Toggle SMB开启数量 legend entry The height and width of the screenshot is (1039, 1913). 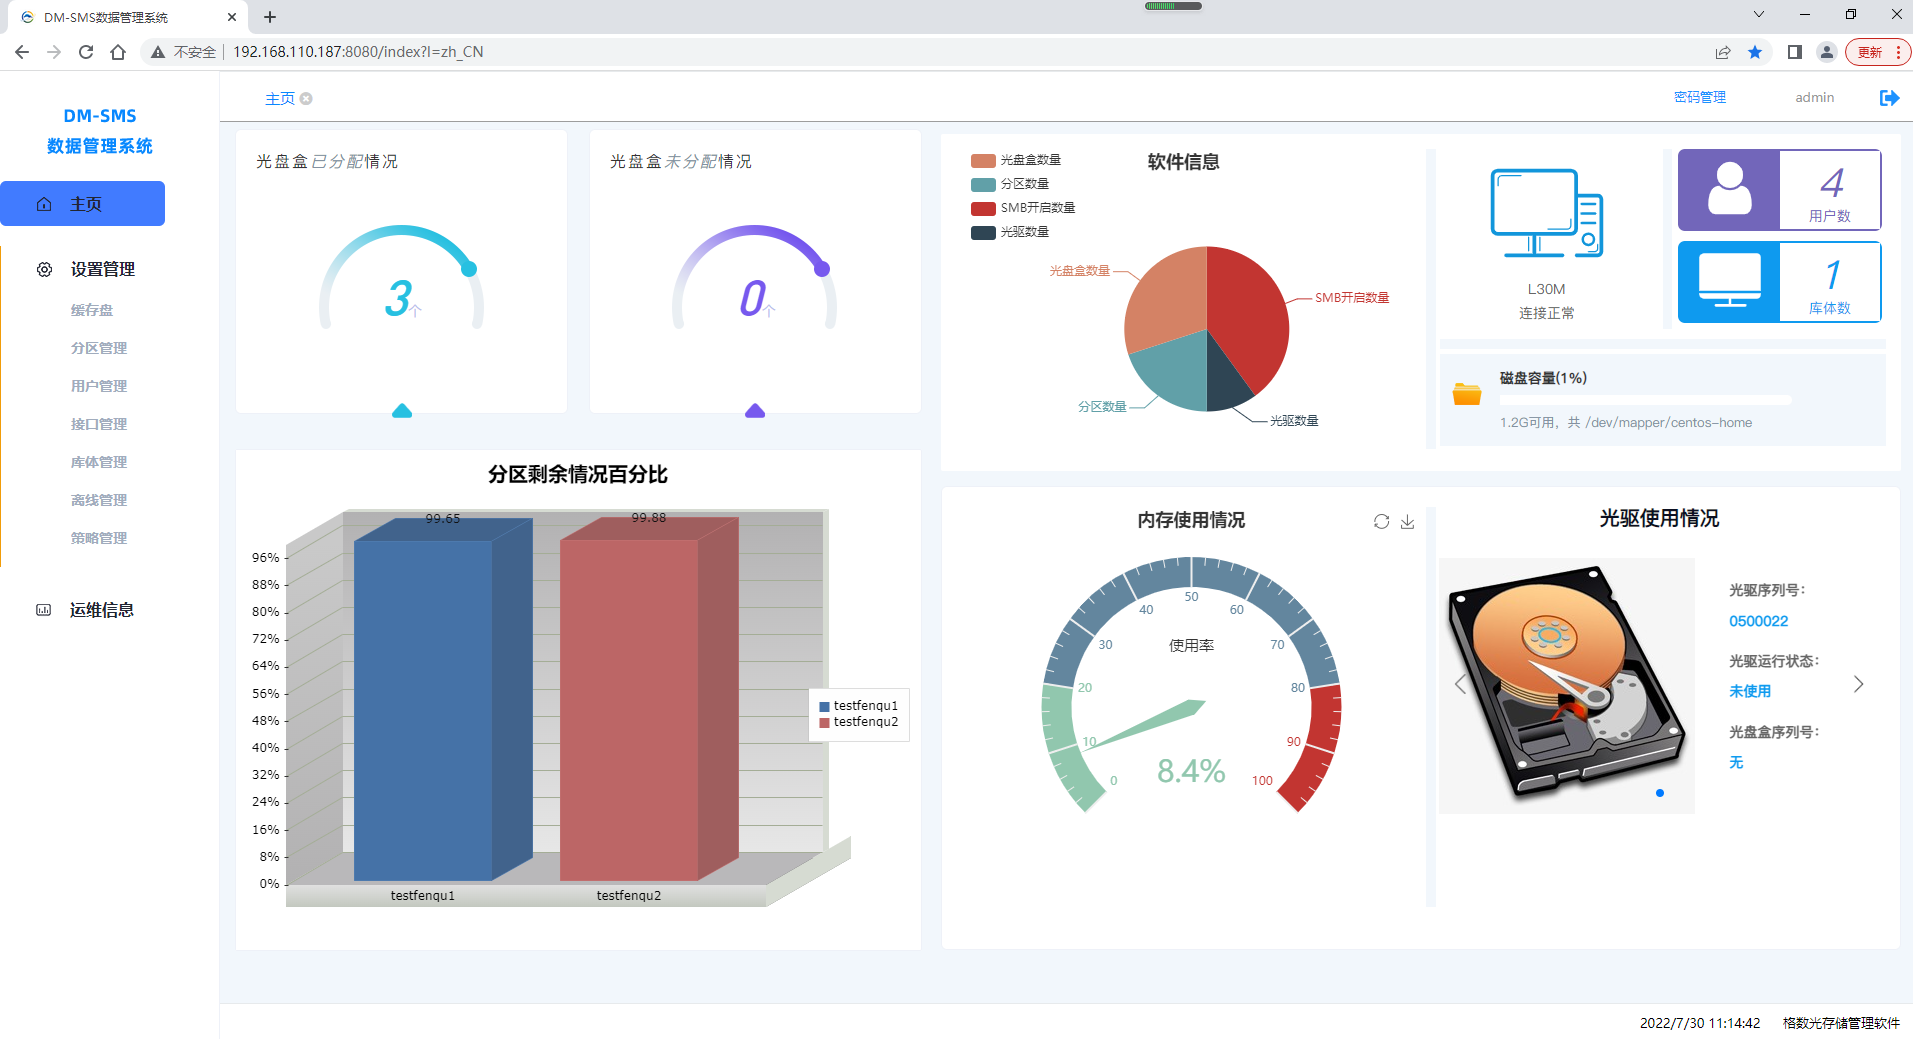tap(1023, 208)
